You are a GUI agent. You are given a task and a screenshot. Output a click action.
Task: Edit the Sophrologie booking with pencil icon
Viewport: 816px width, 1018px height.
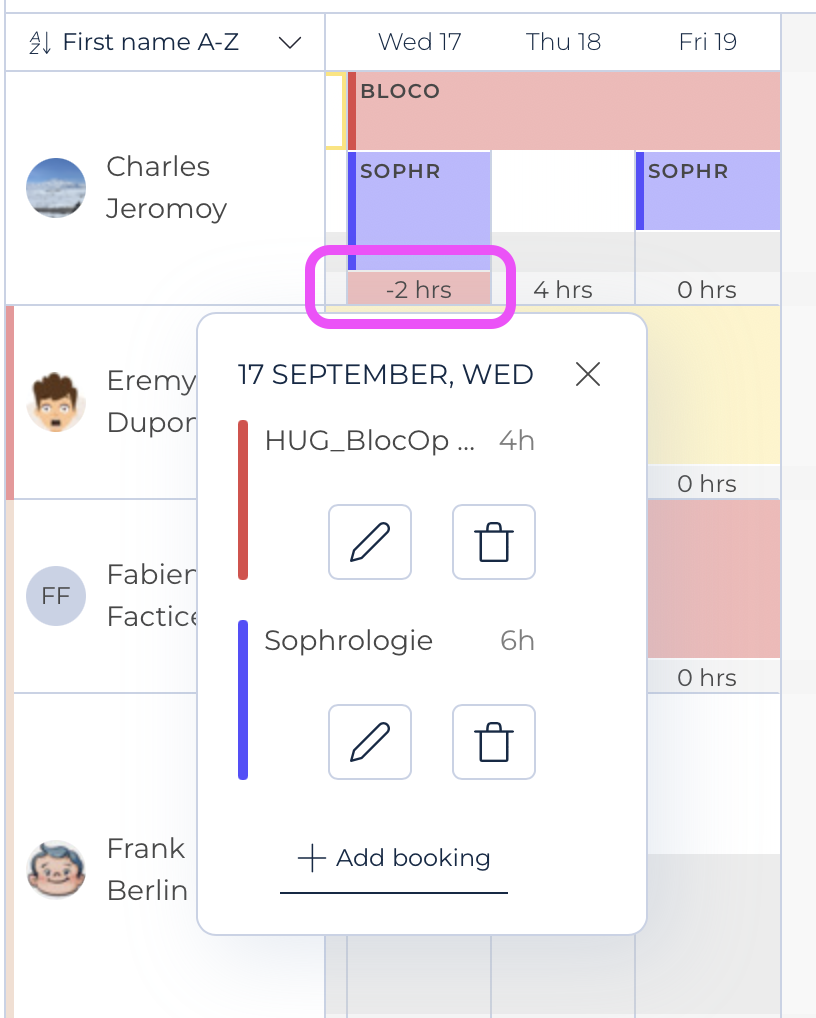click(369, 741)
